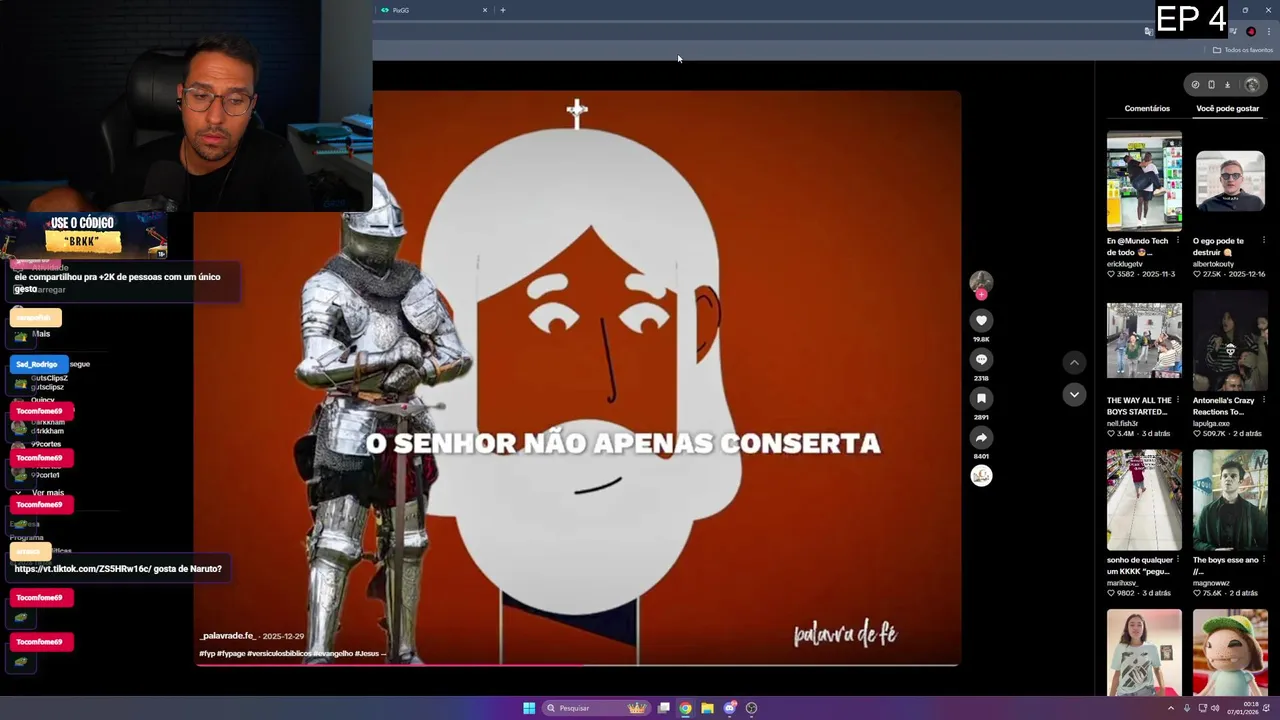The height and width of the screenshot is (720, 1280).
Task: Open the volume icon in system tray
Action: click(1215, 708)
